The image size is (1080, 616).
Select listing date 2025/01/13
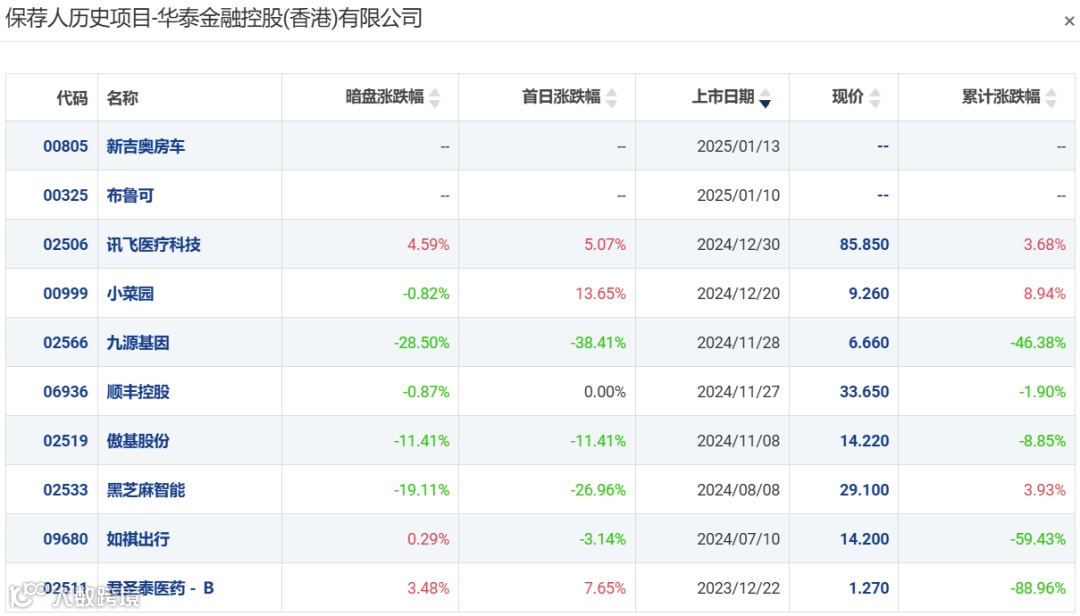[738, 146]
